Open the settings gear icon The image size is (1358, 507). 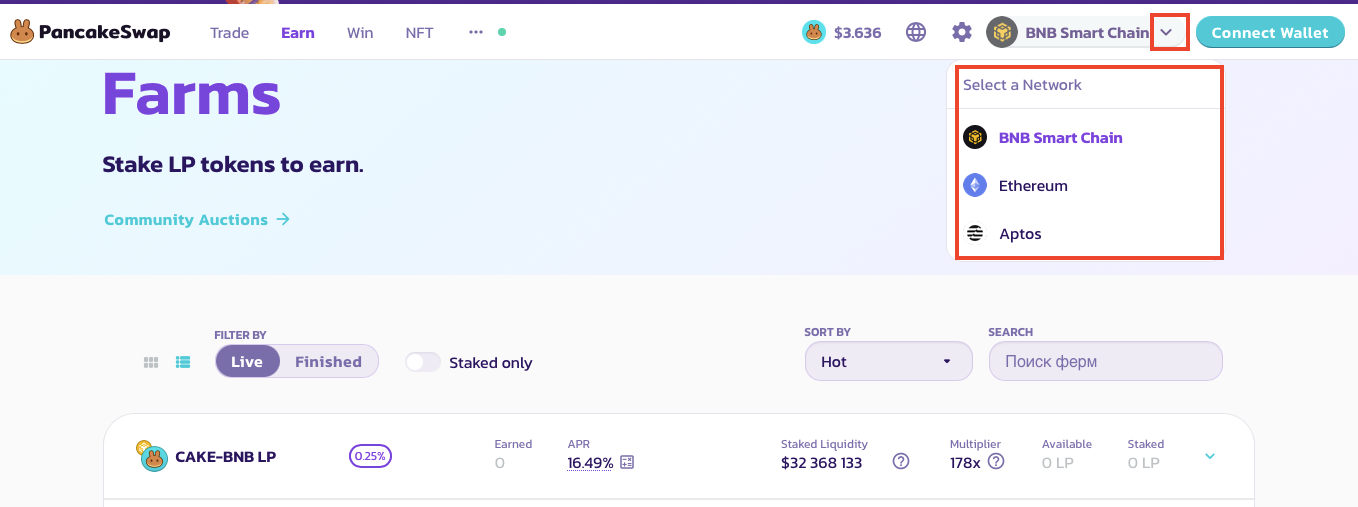click(x=962, y=33)
